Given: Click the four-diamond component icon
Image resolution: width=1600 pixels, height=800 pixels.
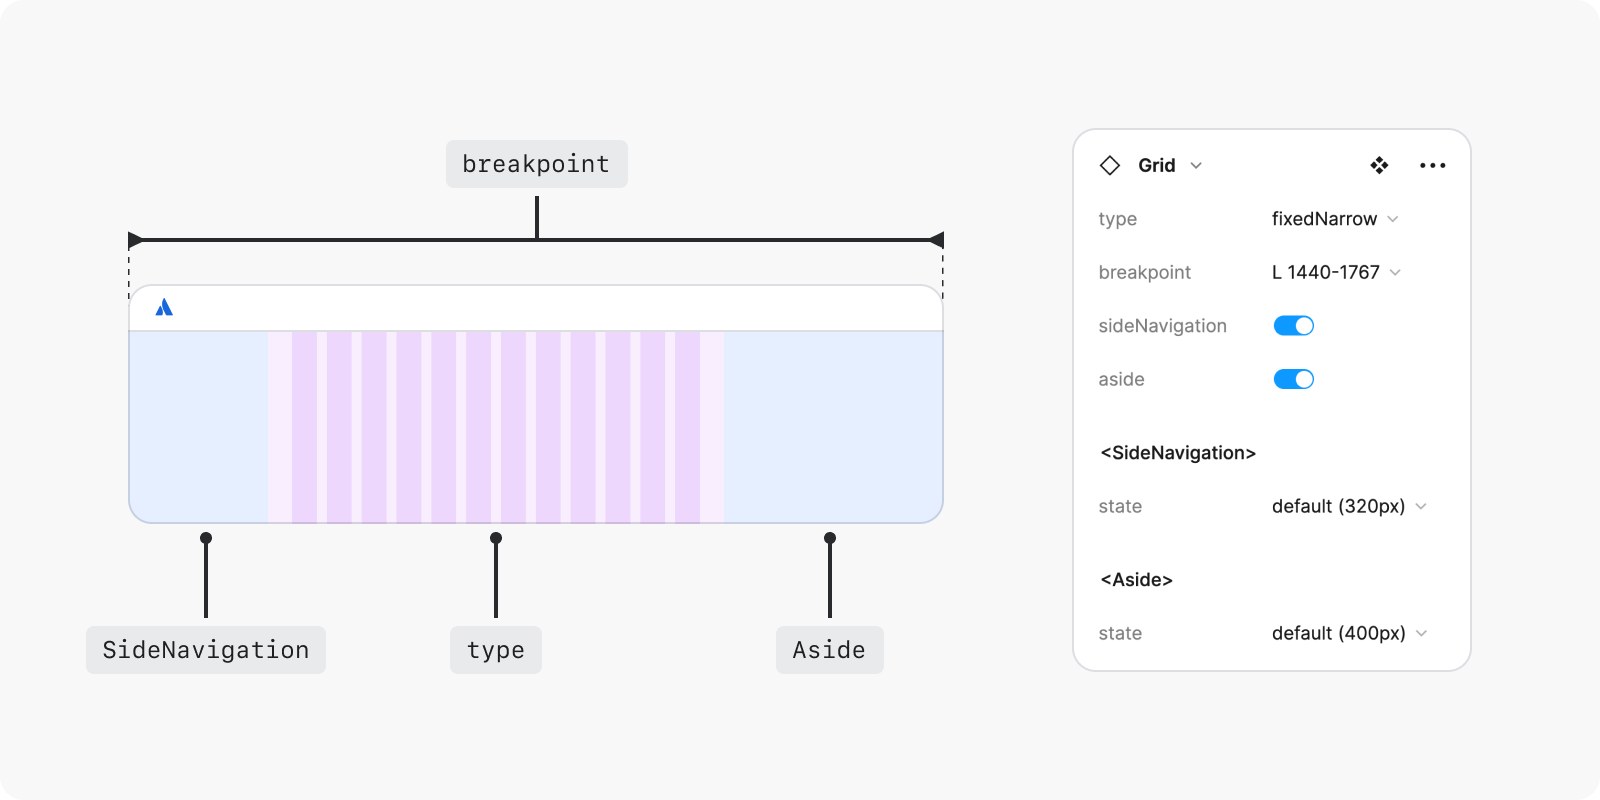Looking at the screenshot, I should pos(1379,166).
